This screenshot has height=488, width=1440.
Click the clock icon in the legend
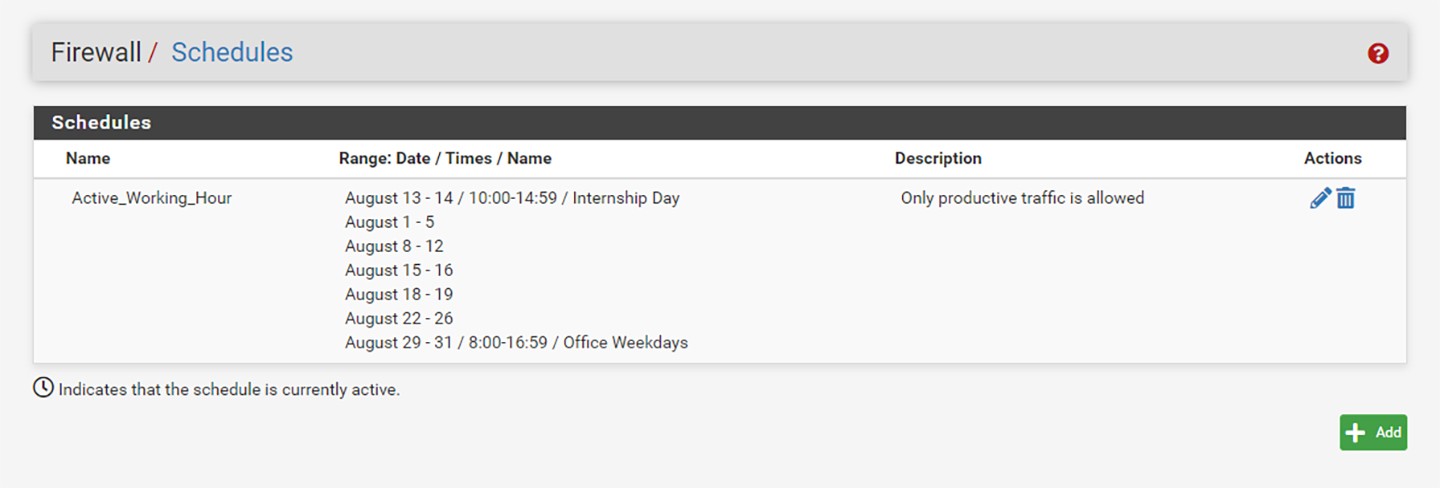coord(43,388)
